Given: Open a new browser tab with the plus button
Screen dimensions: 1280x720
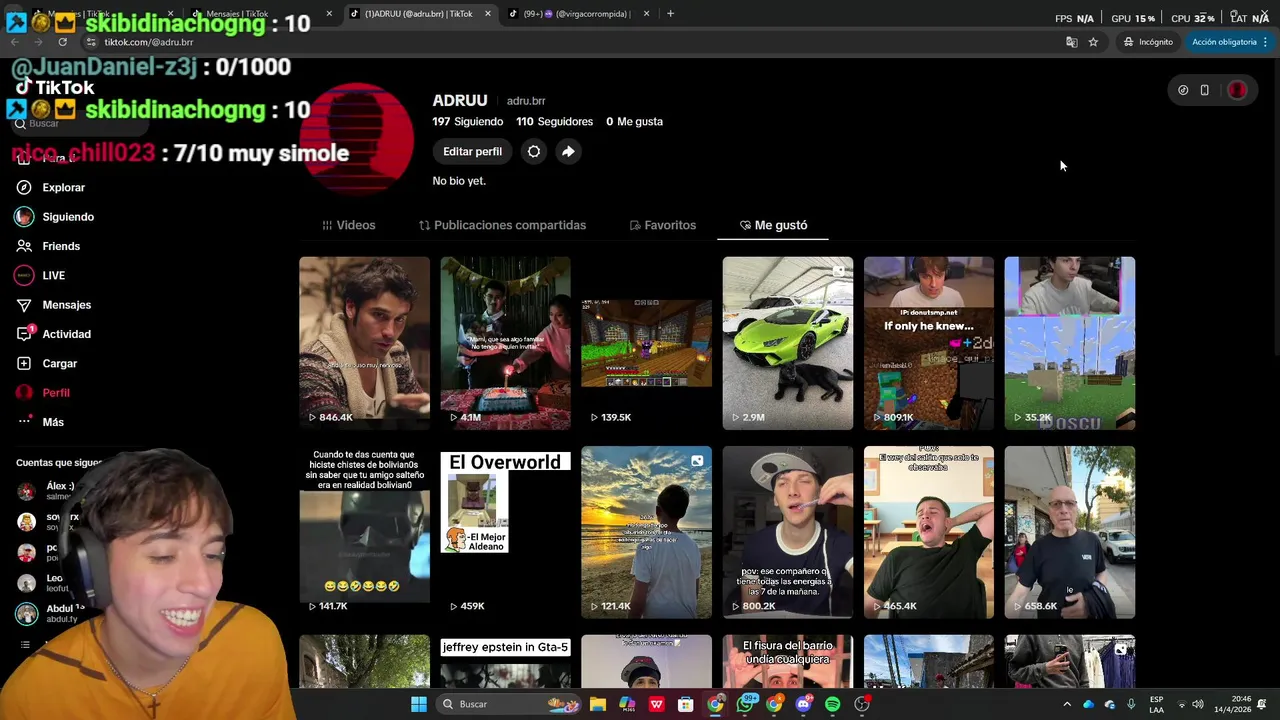Looking at the screenshot, I should point(670,14).
